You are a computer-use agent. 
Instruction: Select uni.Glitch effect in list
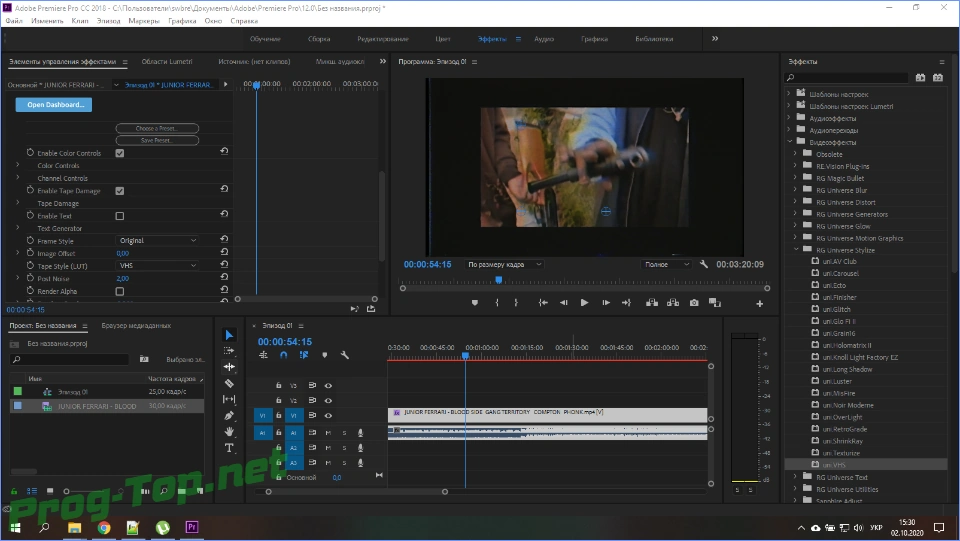click(836, 309)
